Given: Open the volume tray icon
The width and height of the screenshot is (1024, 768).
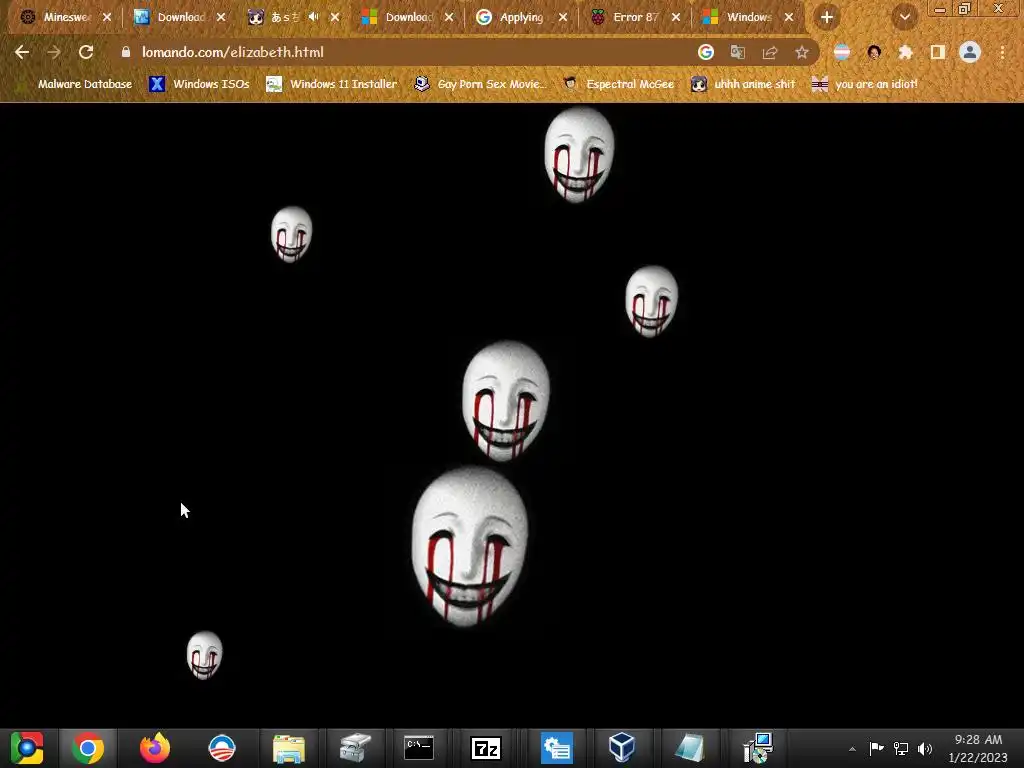Looking at the screenshot, I should tap(925, 748).
